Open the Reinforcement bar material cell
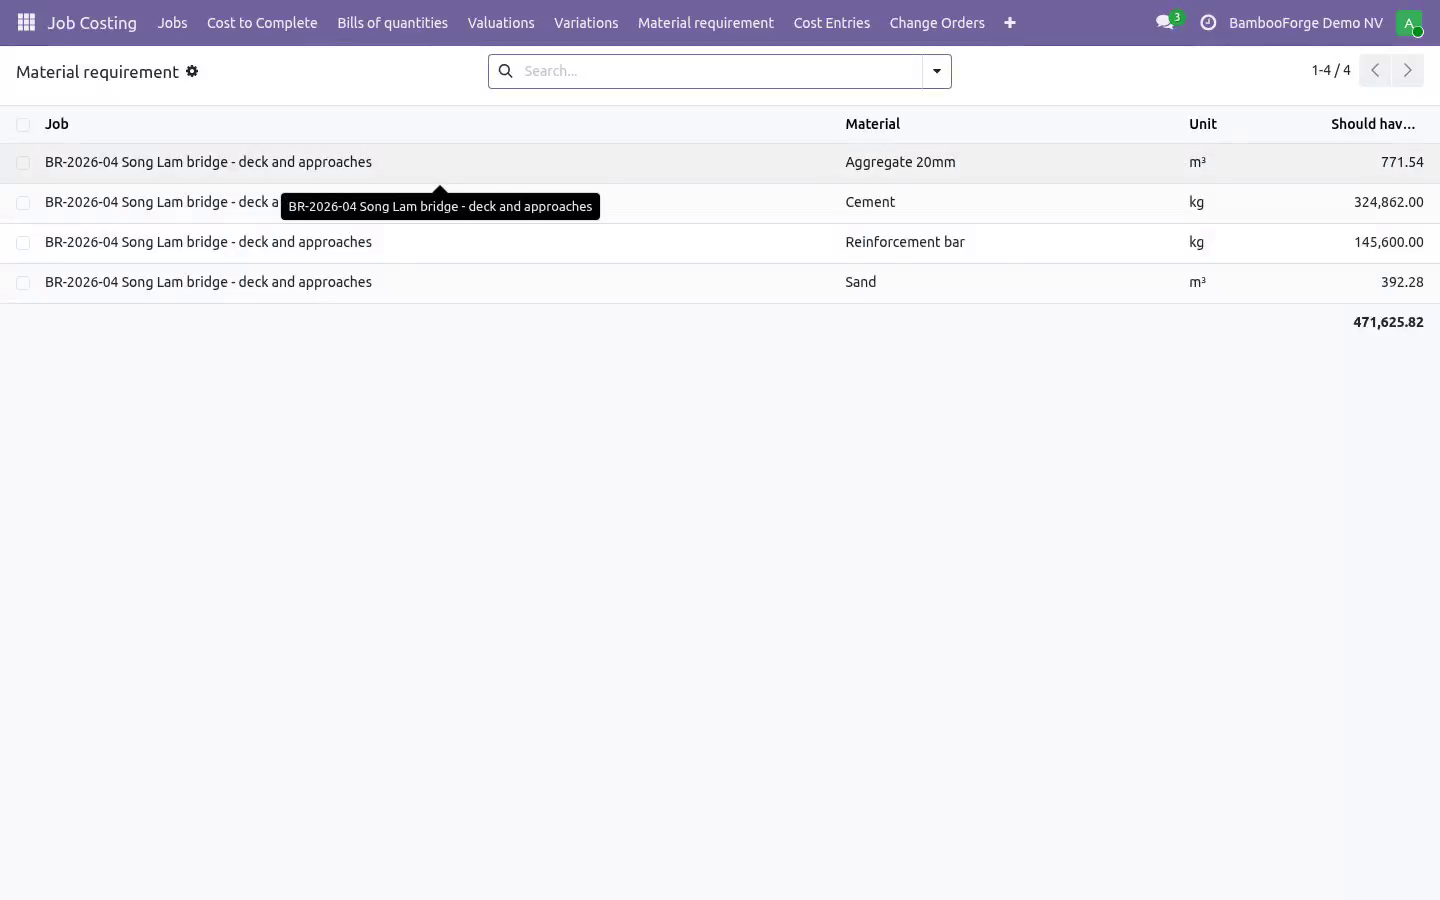The width and height of the screenshot is (1440, 900). 905,242
